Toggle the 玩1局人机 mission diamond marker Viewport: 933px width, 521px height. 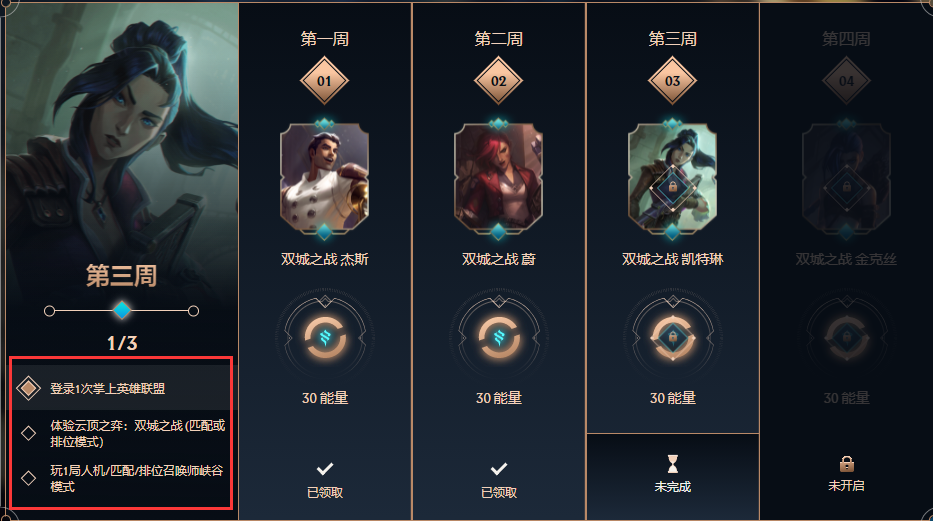pos(28,478)
